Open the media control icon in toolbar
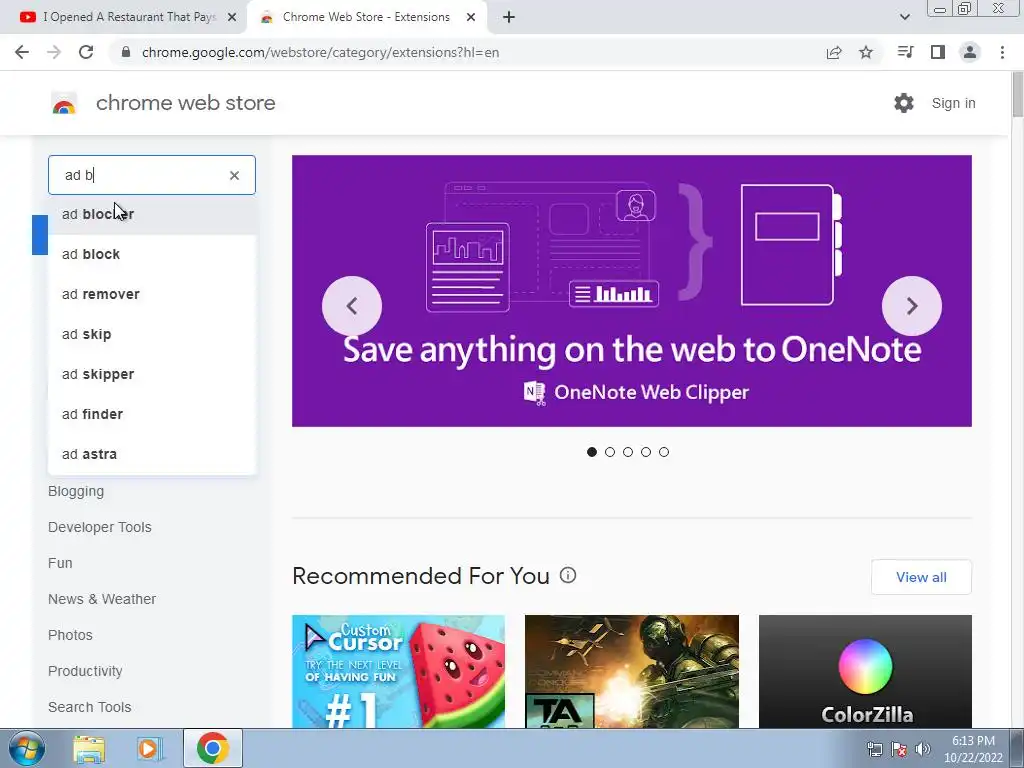This screenshot has width=1024, height=768. pos(905,52)
